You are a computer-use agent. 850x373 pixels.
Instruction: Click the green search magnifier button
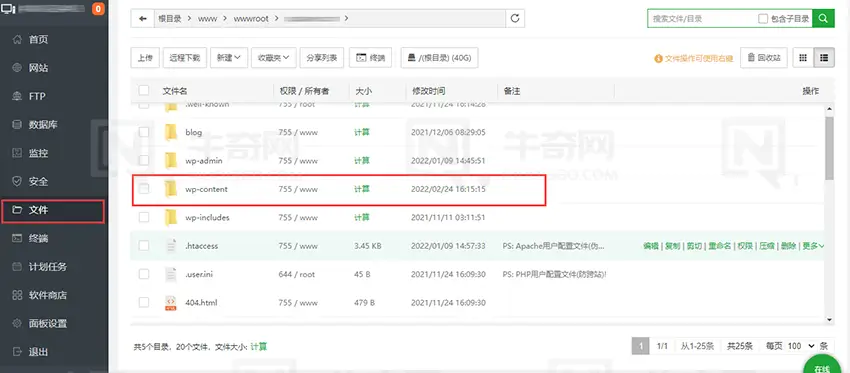[x=823, y=18]
